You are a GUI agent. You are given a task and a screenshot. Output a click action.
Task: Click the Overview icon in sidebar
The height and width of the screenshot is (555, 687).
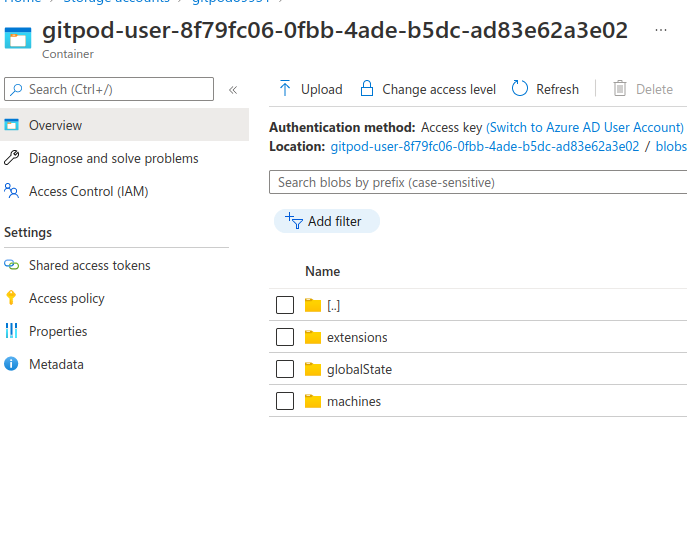coord(12,125)
